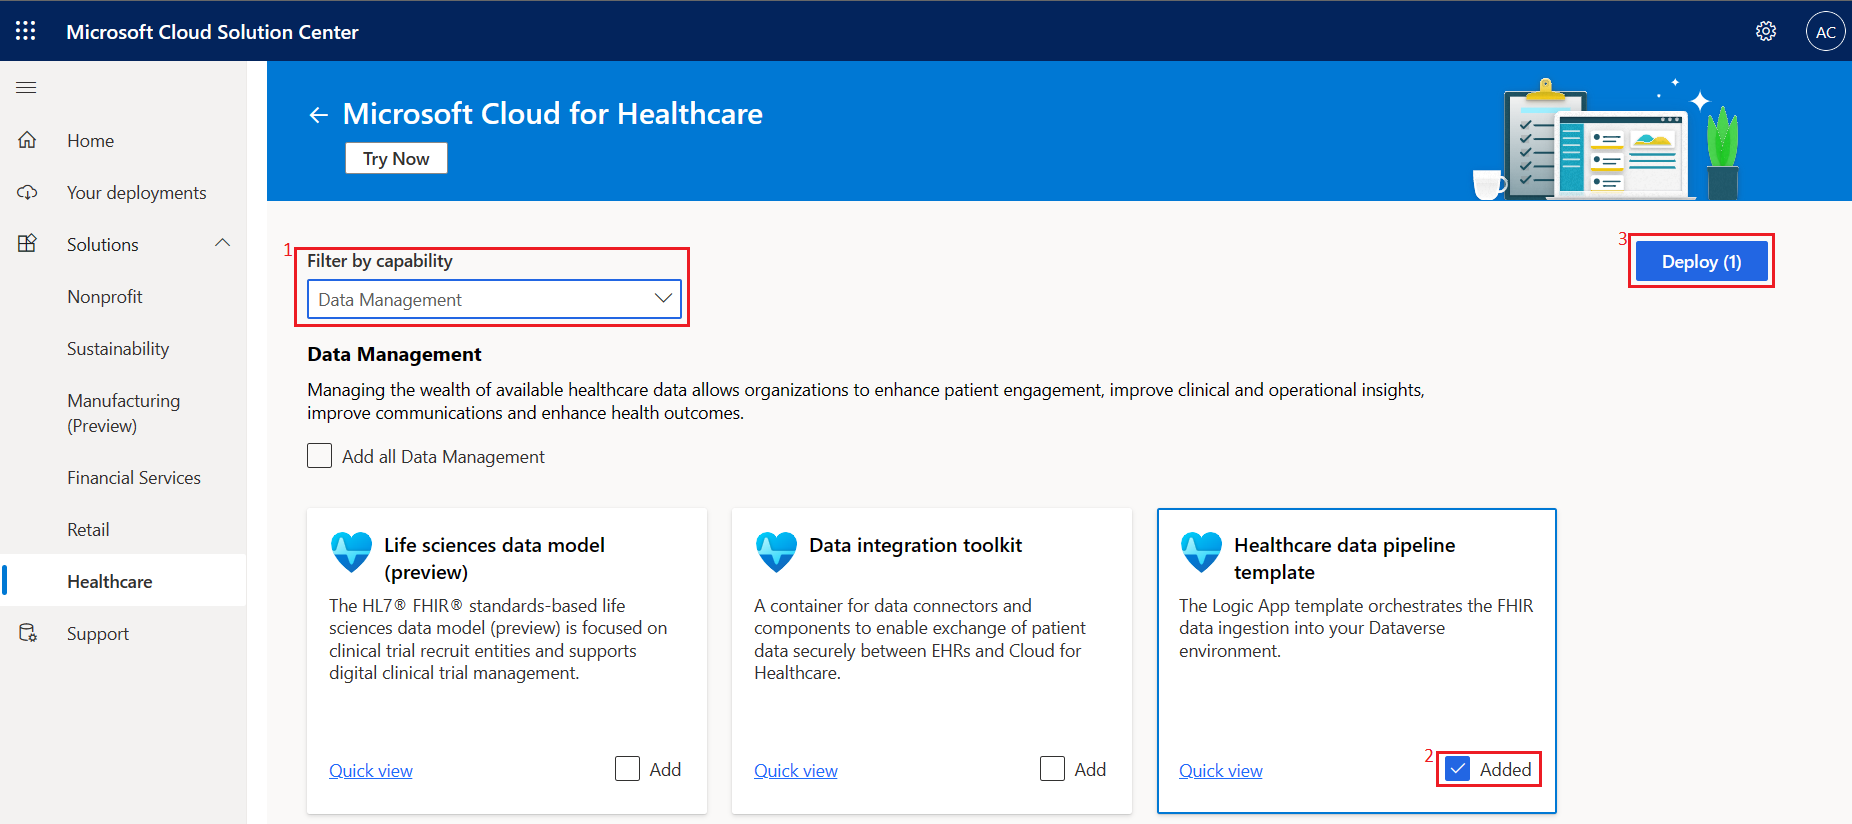Click the Data Management section heading
Viewport: 1852px width, 824px height.
[x=394, y=354]
